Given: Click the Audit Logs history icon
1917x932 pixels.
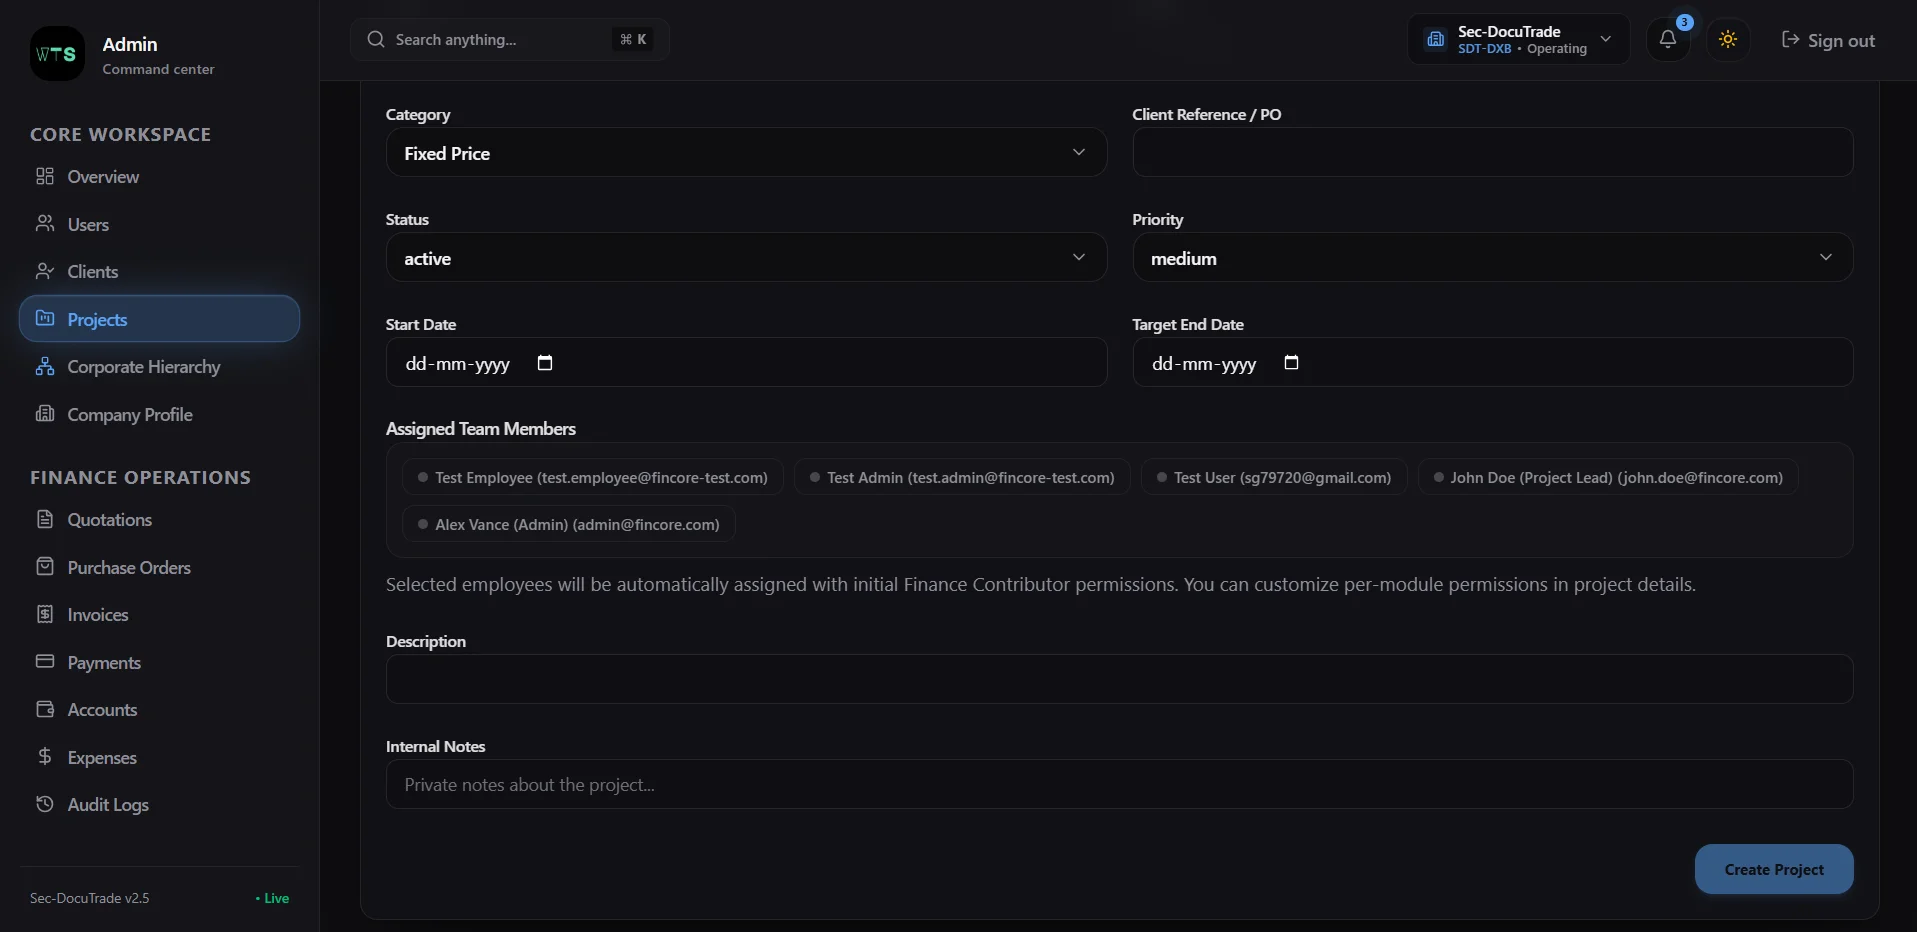Looking at the screenshot, I should [45, 804].
